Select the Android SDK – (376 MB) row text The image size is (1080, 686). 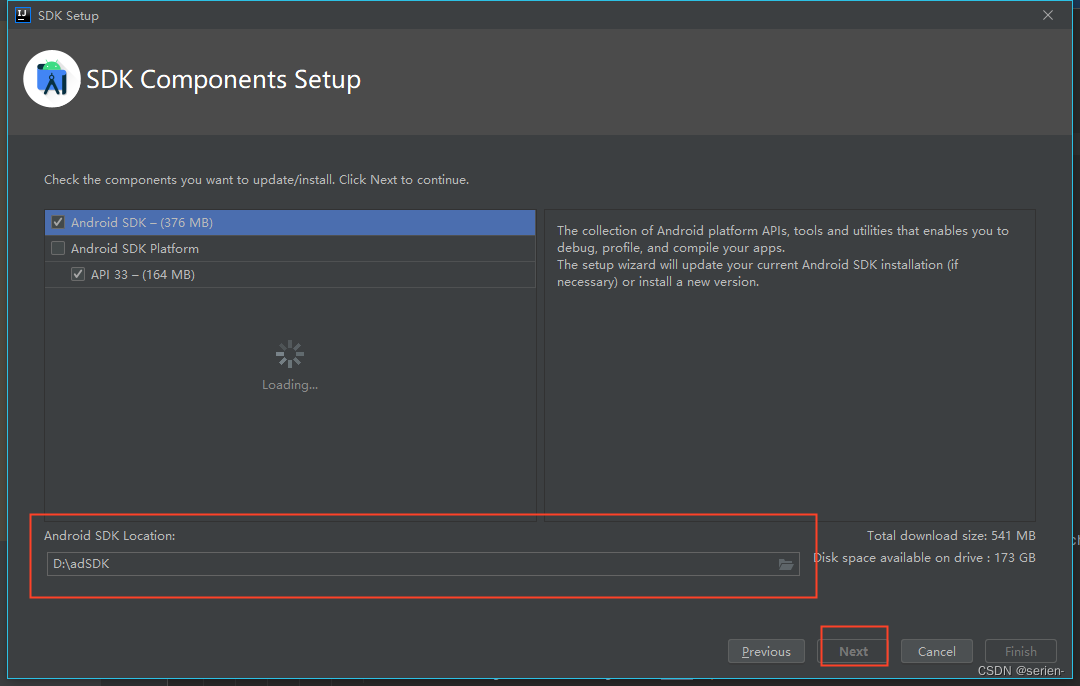(x=142, y=222)
